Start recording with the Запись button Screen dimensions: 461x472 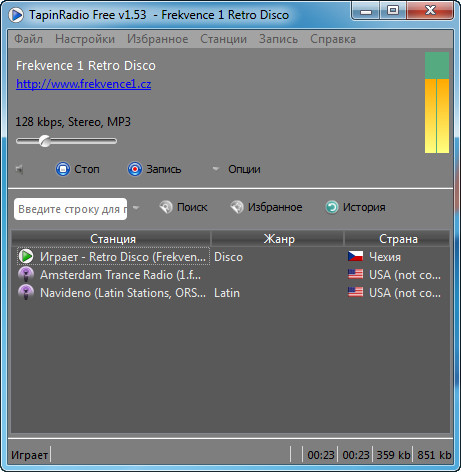[x=155, y=169]
